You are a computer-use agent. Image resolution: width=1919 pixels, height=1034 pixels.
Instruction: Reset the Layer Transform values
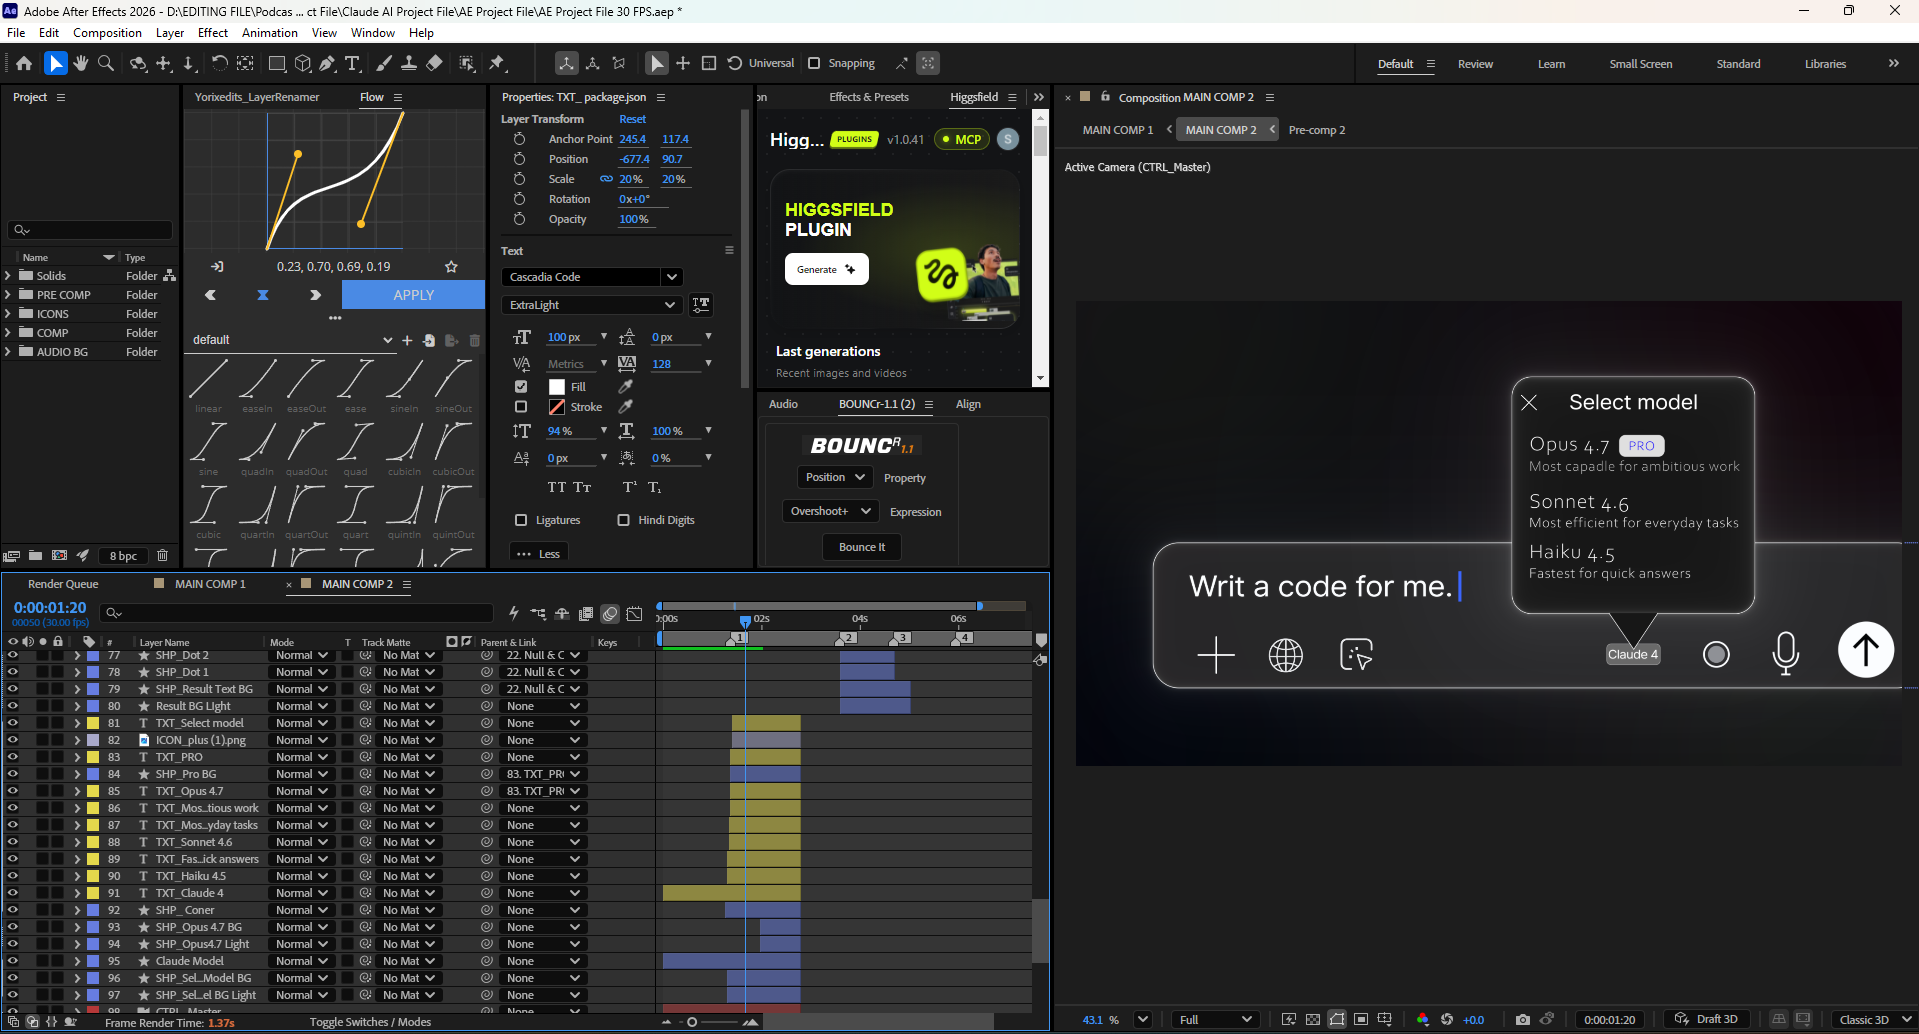point(632,119)
